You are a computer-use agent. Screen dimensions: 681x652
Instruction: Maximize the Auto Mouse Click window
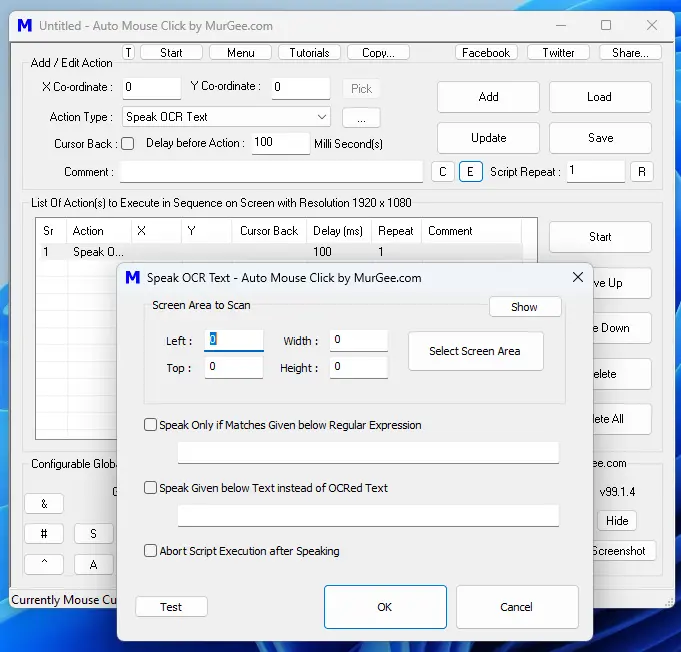(x=606, y=25)
